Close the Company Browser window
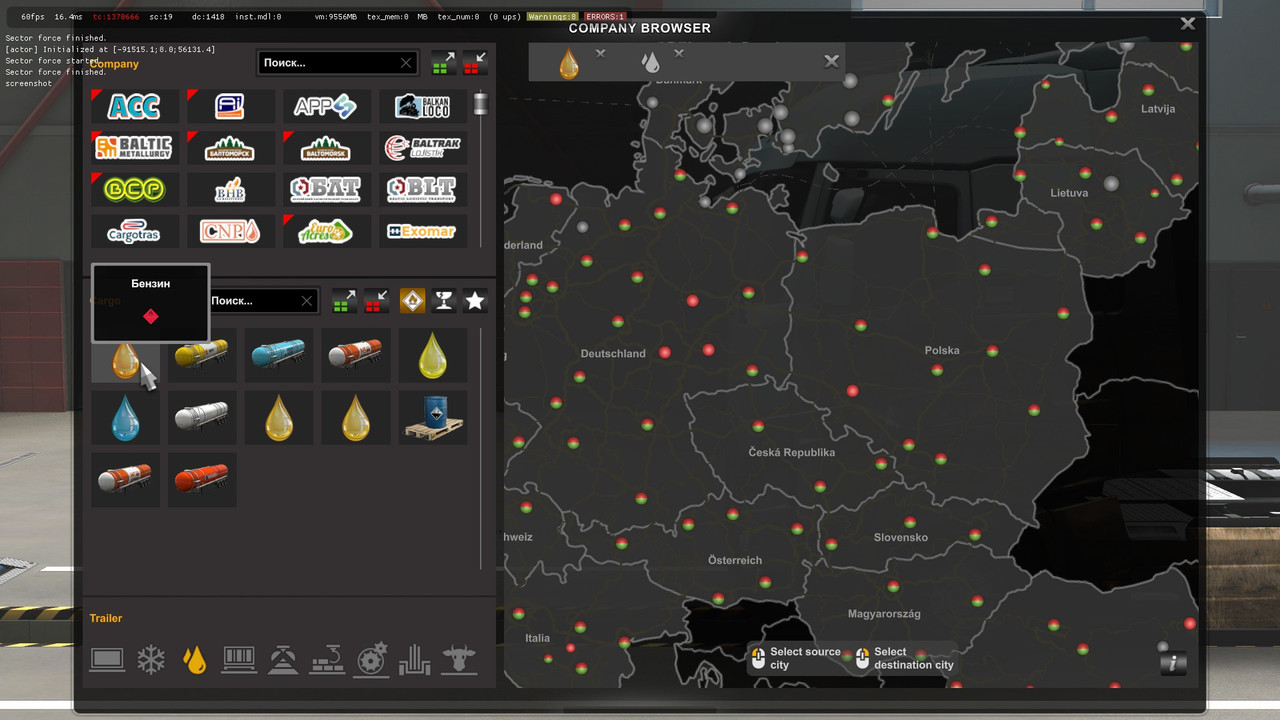 tap(1187, 23)
